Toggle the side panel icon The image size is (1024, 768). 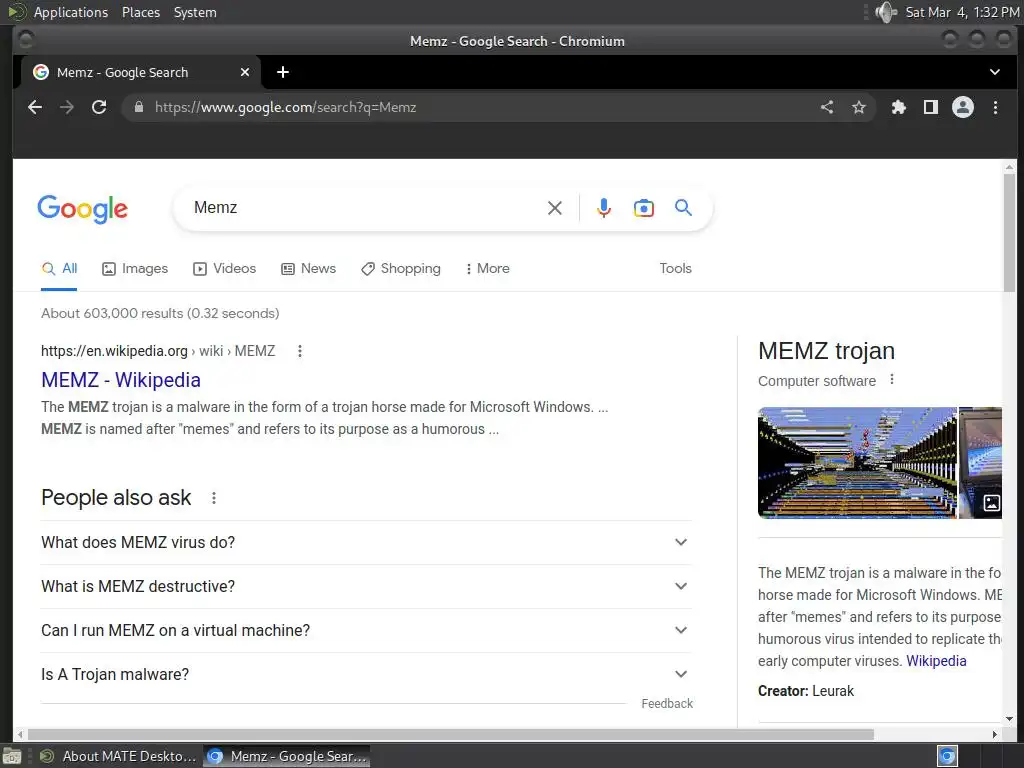931,107
